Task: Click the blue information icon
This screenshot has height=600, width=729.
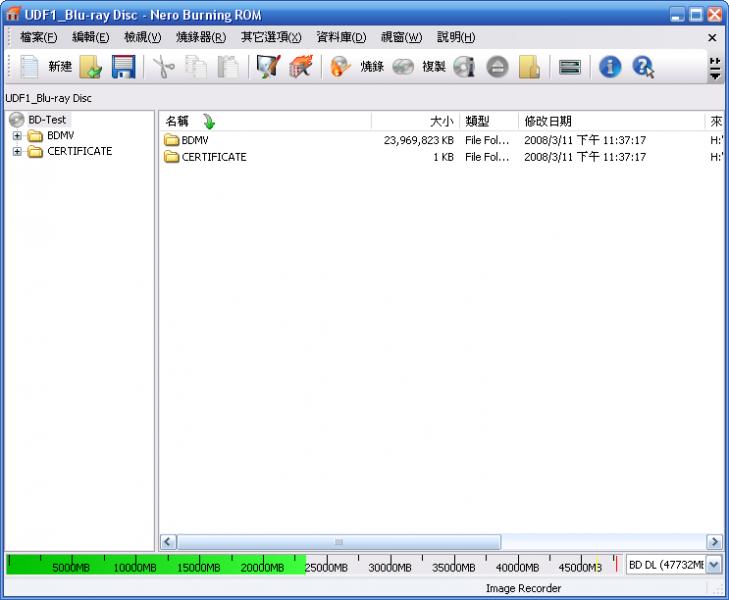Action: [x=610, y=67]
